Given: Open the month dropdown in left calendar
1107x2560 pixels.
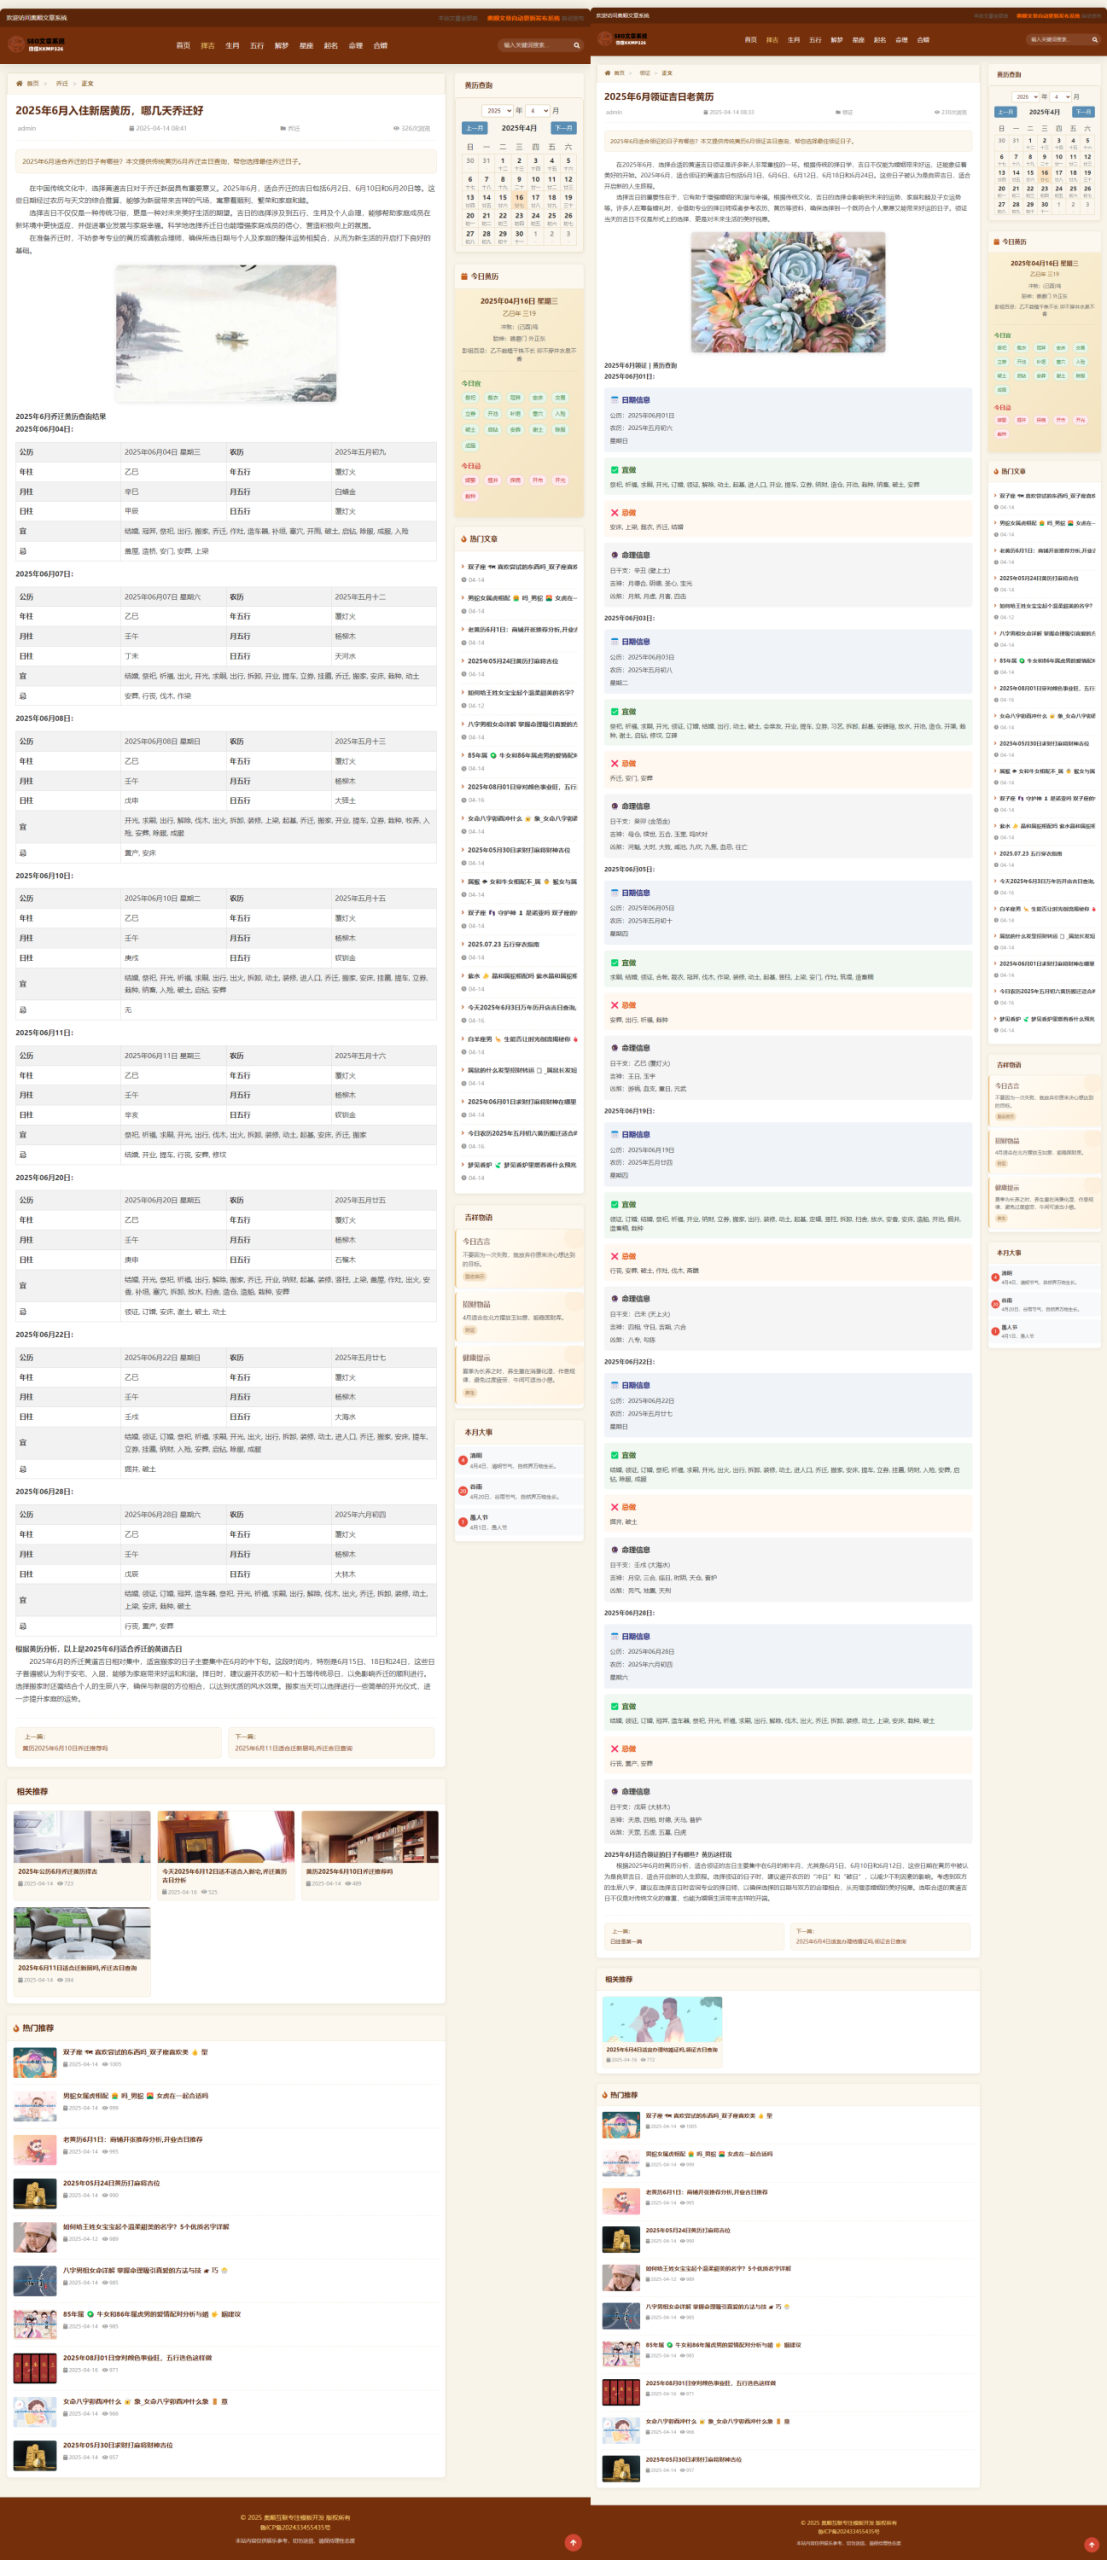Looking at the screenshot, I should [538, 111].
